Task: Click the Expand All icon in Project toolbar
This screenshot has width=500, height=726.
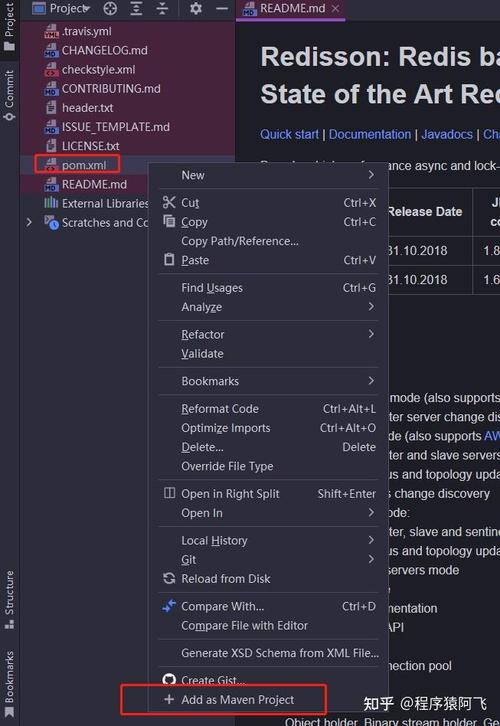Action: 136,8
